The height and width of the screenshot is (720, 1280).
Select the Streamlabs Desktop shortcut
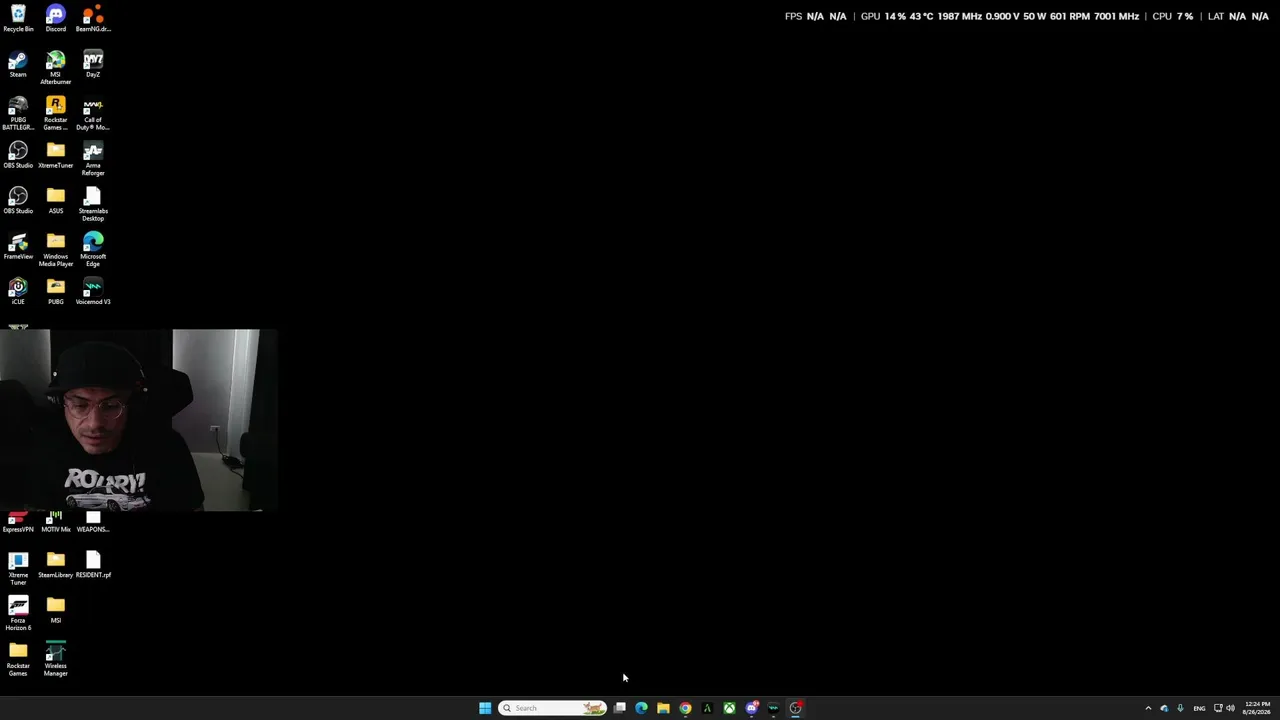tap(93, 205)
